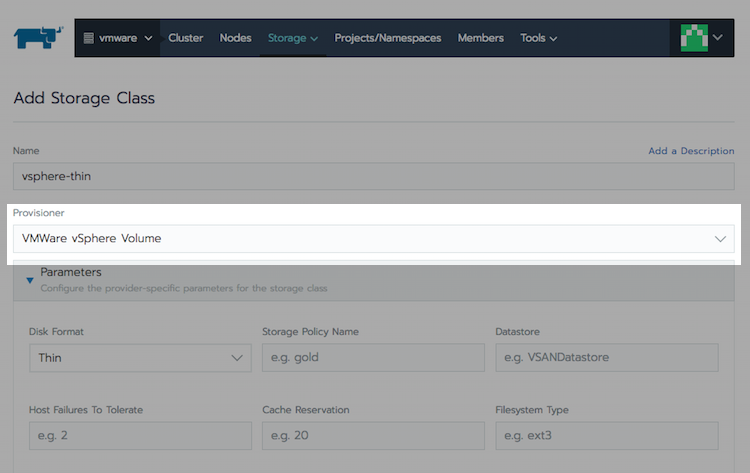750x473 pixels.
Task: Open the Disk Format Thin dropdown
Action: pos(140,358)
